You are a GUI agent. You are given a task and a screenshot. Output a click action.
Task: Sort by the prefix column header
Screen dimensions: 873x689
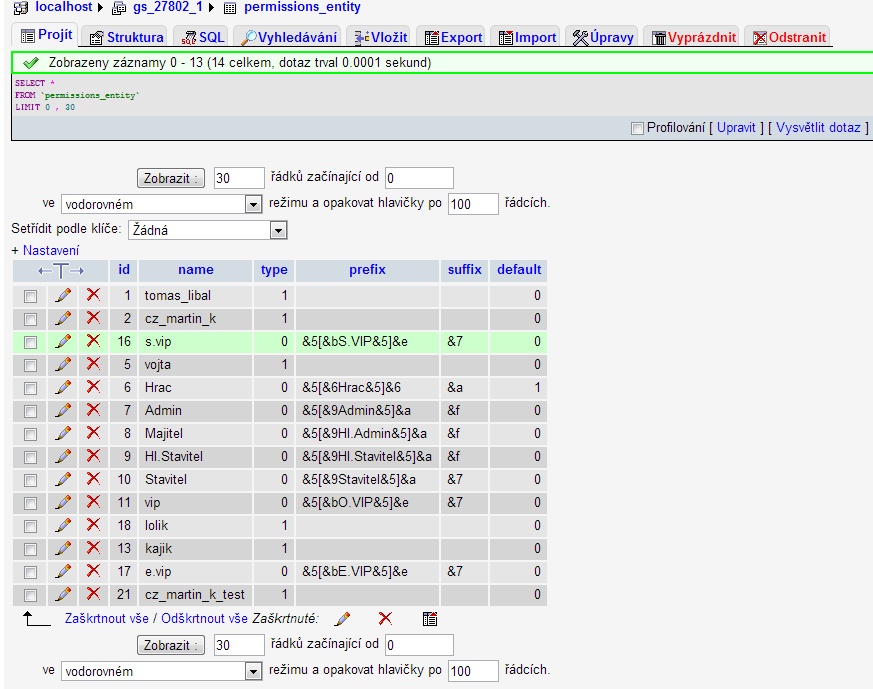pos(367,269)
